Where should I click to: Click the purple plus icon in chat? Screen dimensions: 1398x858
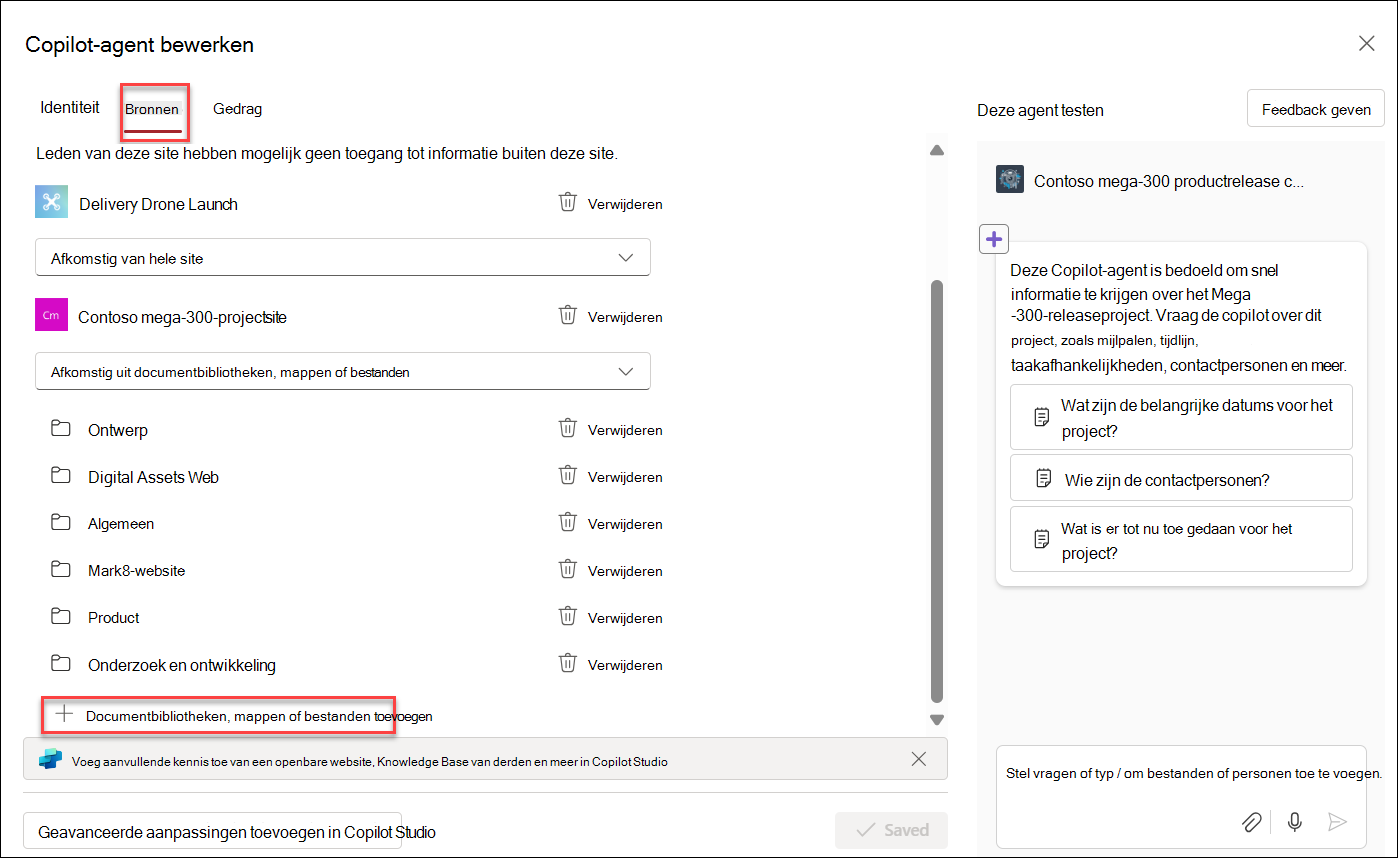click(x=993, y=239)
